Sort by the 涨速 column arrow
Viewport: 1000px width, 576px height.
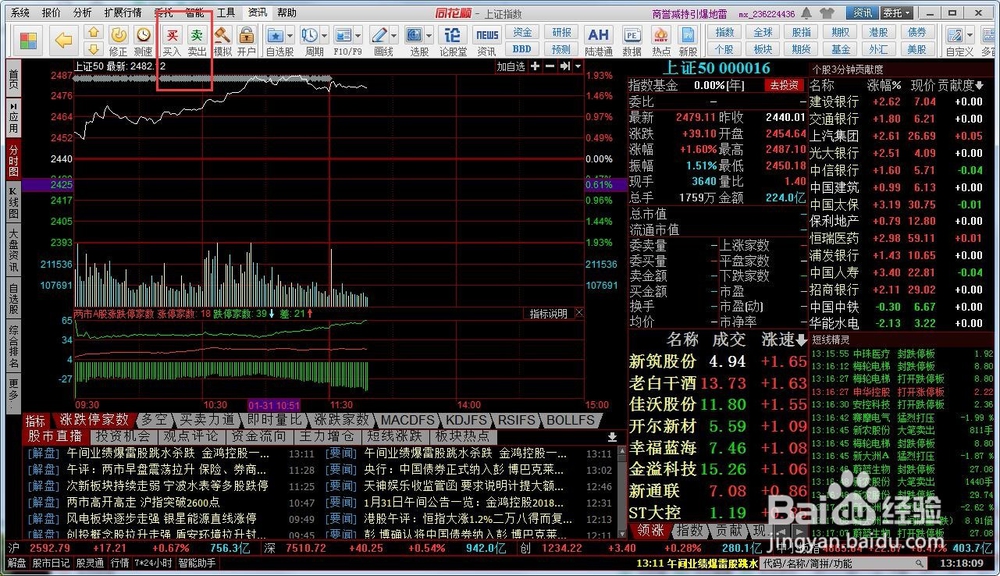tap(801, 340)
